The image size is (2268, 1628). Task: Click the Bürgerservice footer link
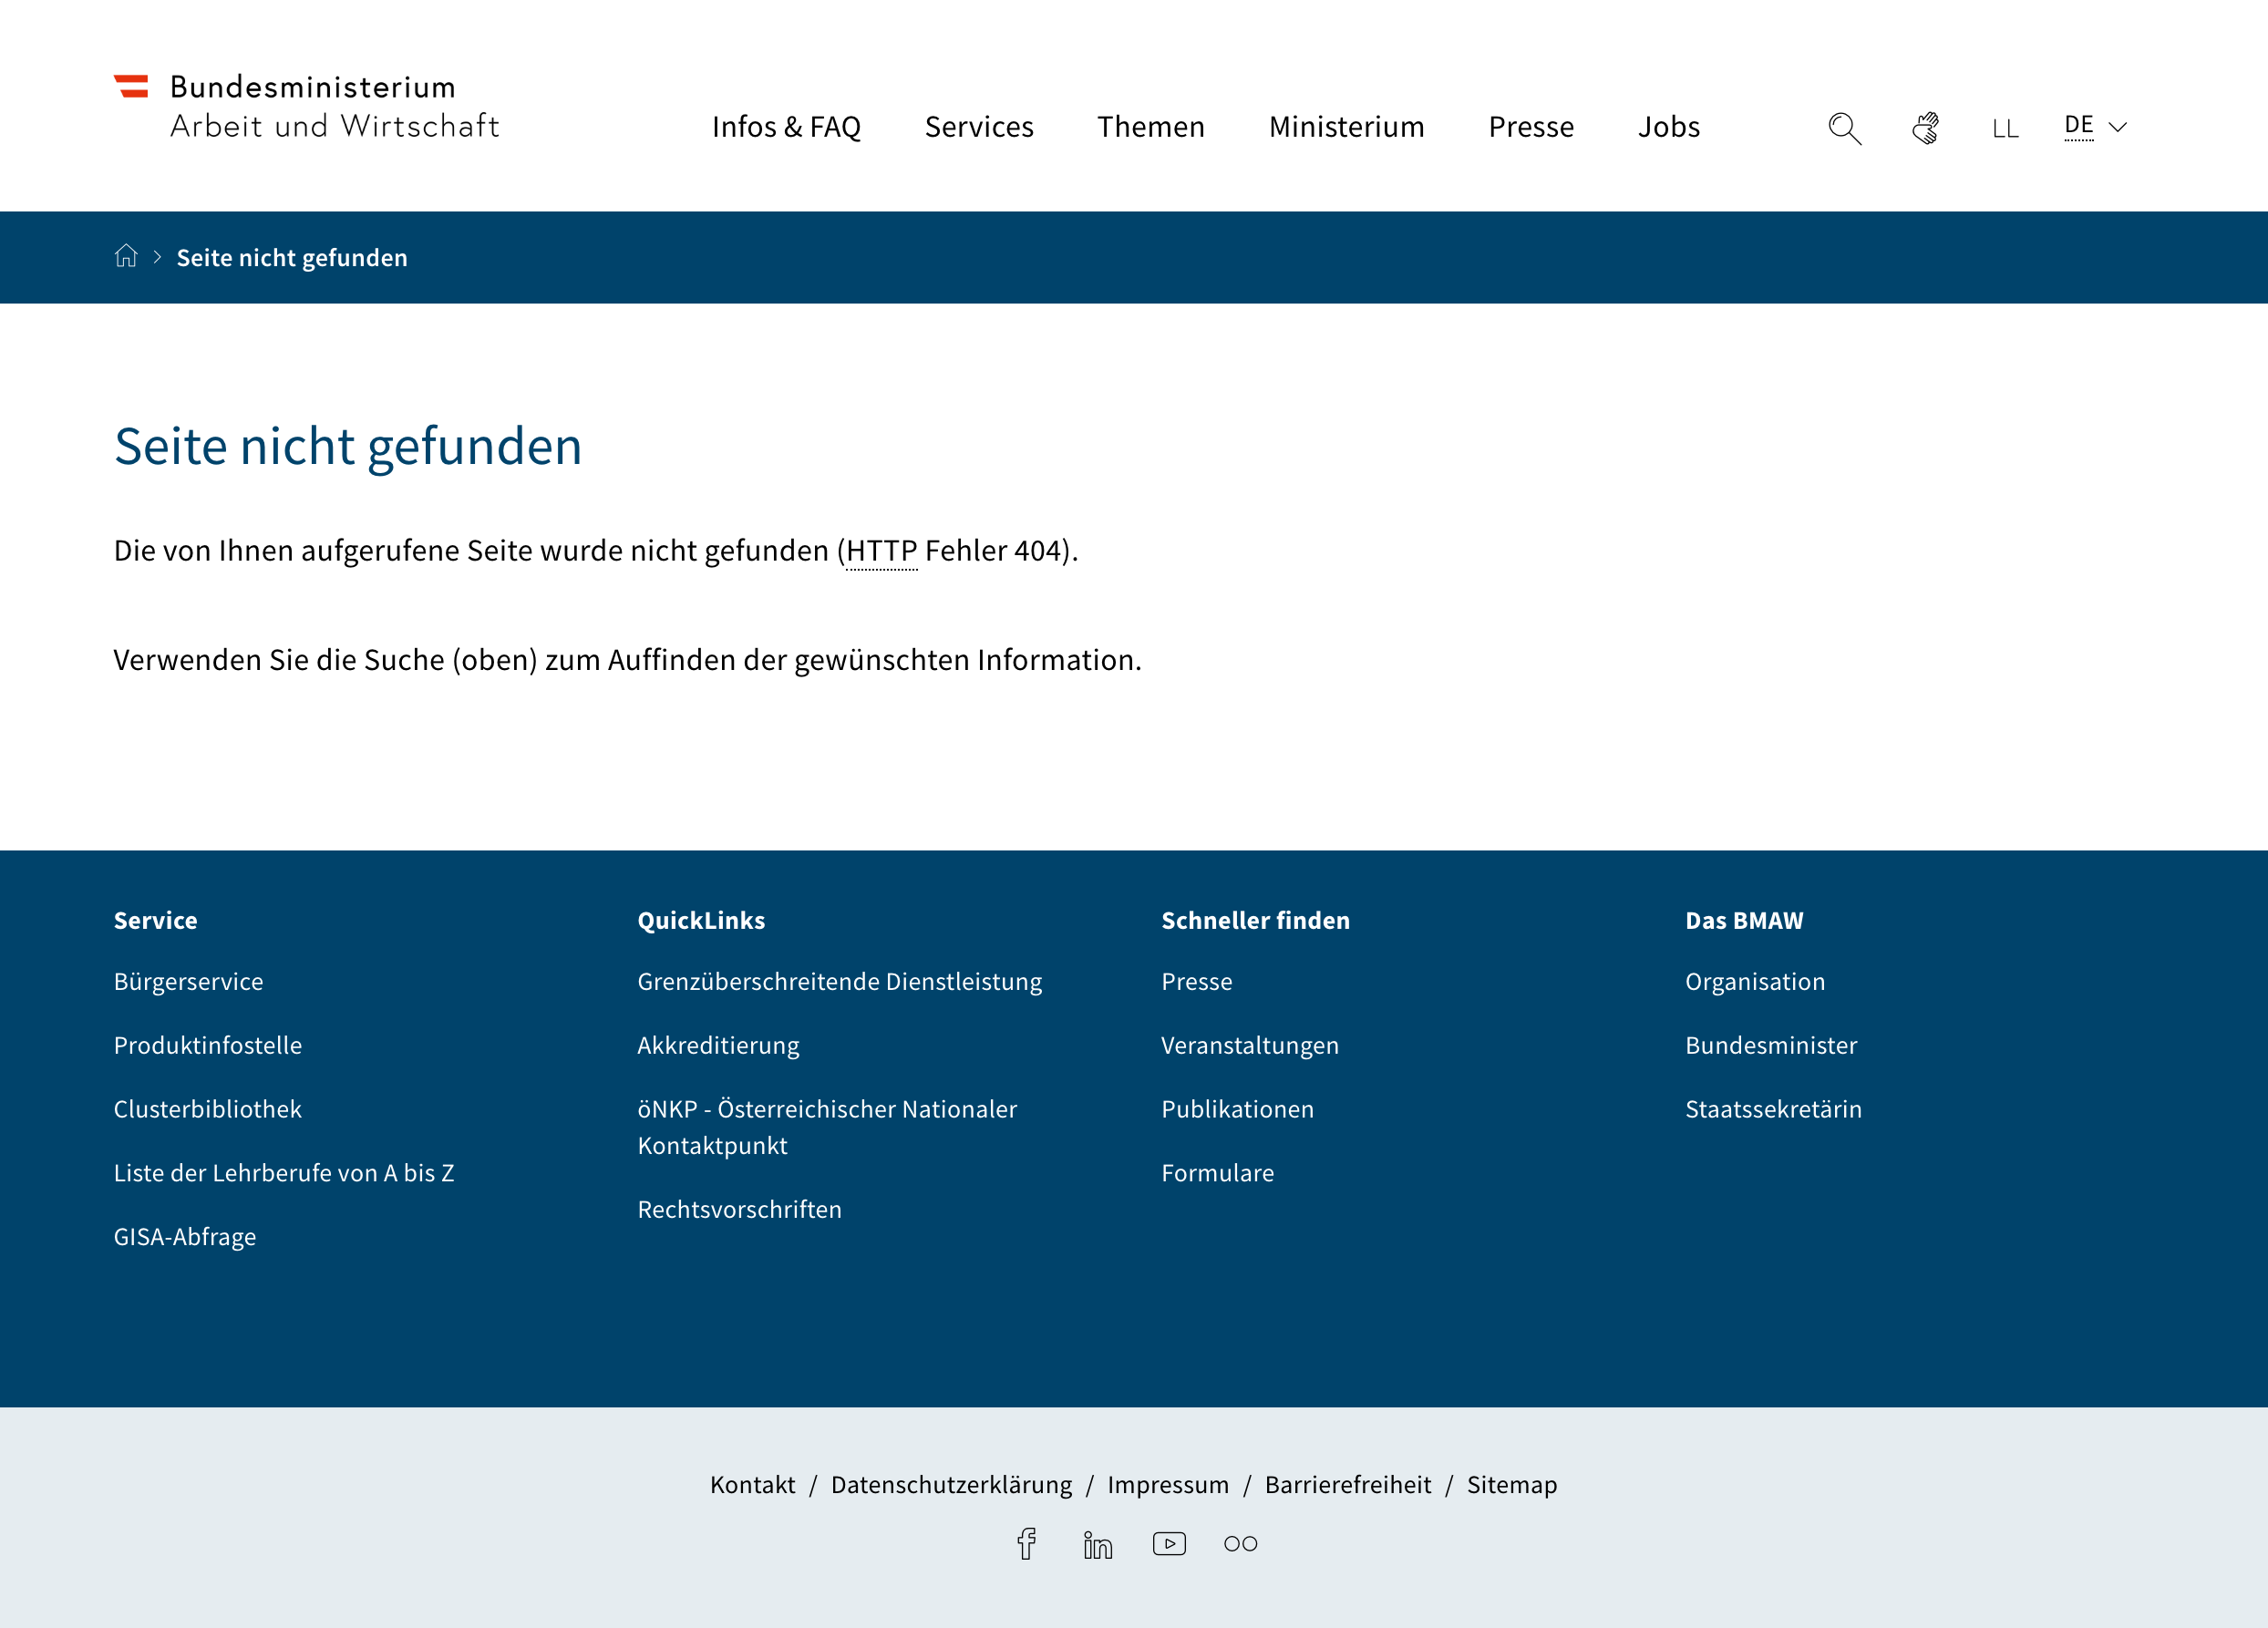pyautogui.click(x=189, y=981)
